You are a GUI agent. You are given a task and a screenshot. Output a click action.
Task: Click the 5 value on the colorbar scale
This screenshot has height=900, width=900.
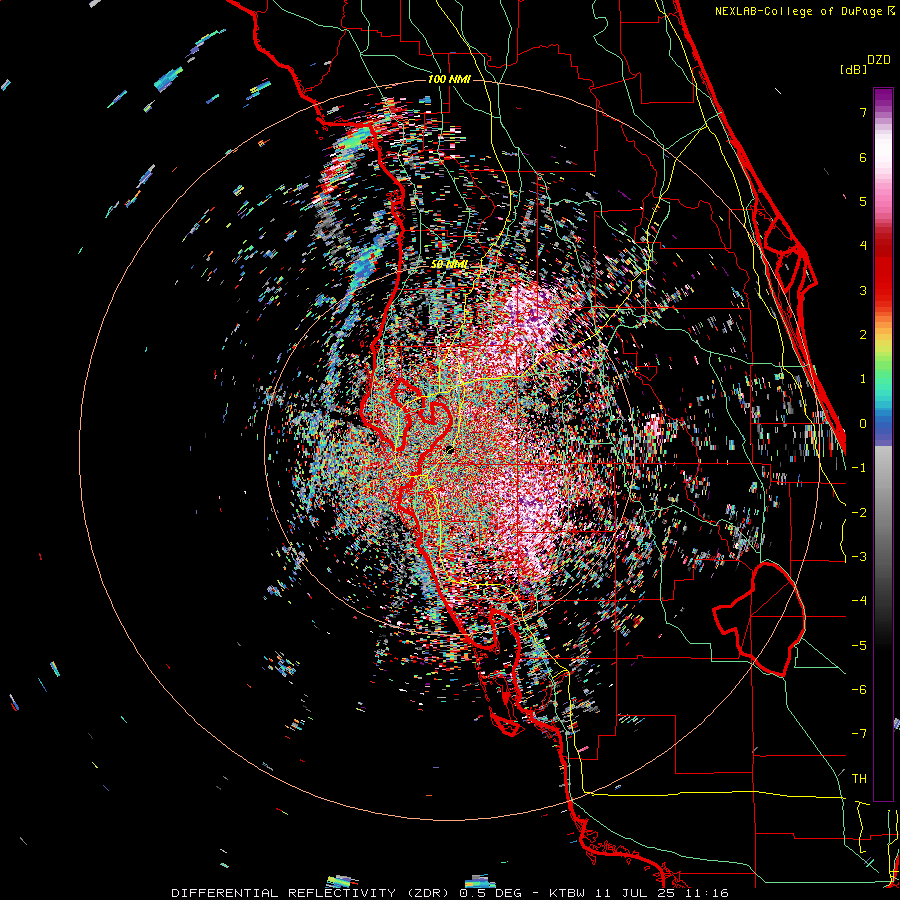[x=863, y=201]
